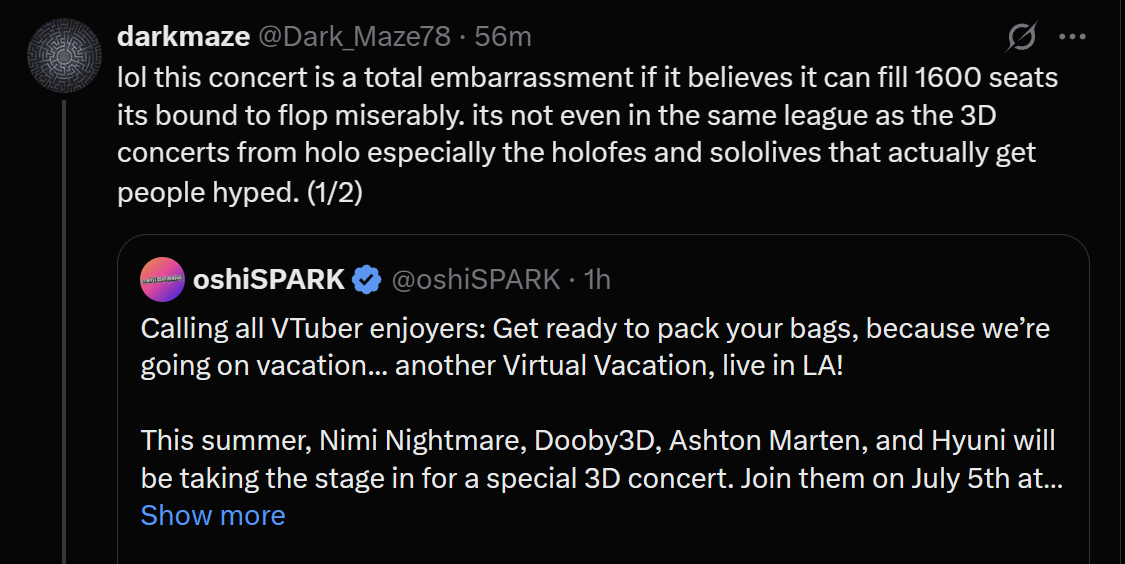This screenshot has width=1125, height=564.
Task: Click the Grok explain-post icon
Action: click(1021, 38)
